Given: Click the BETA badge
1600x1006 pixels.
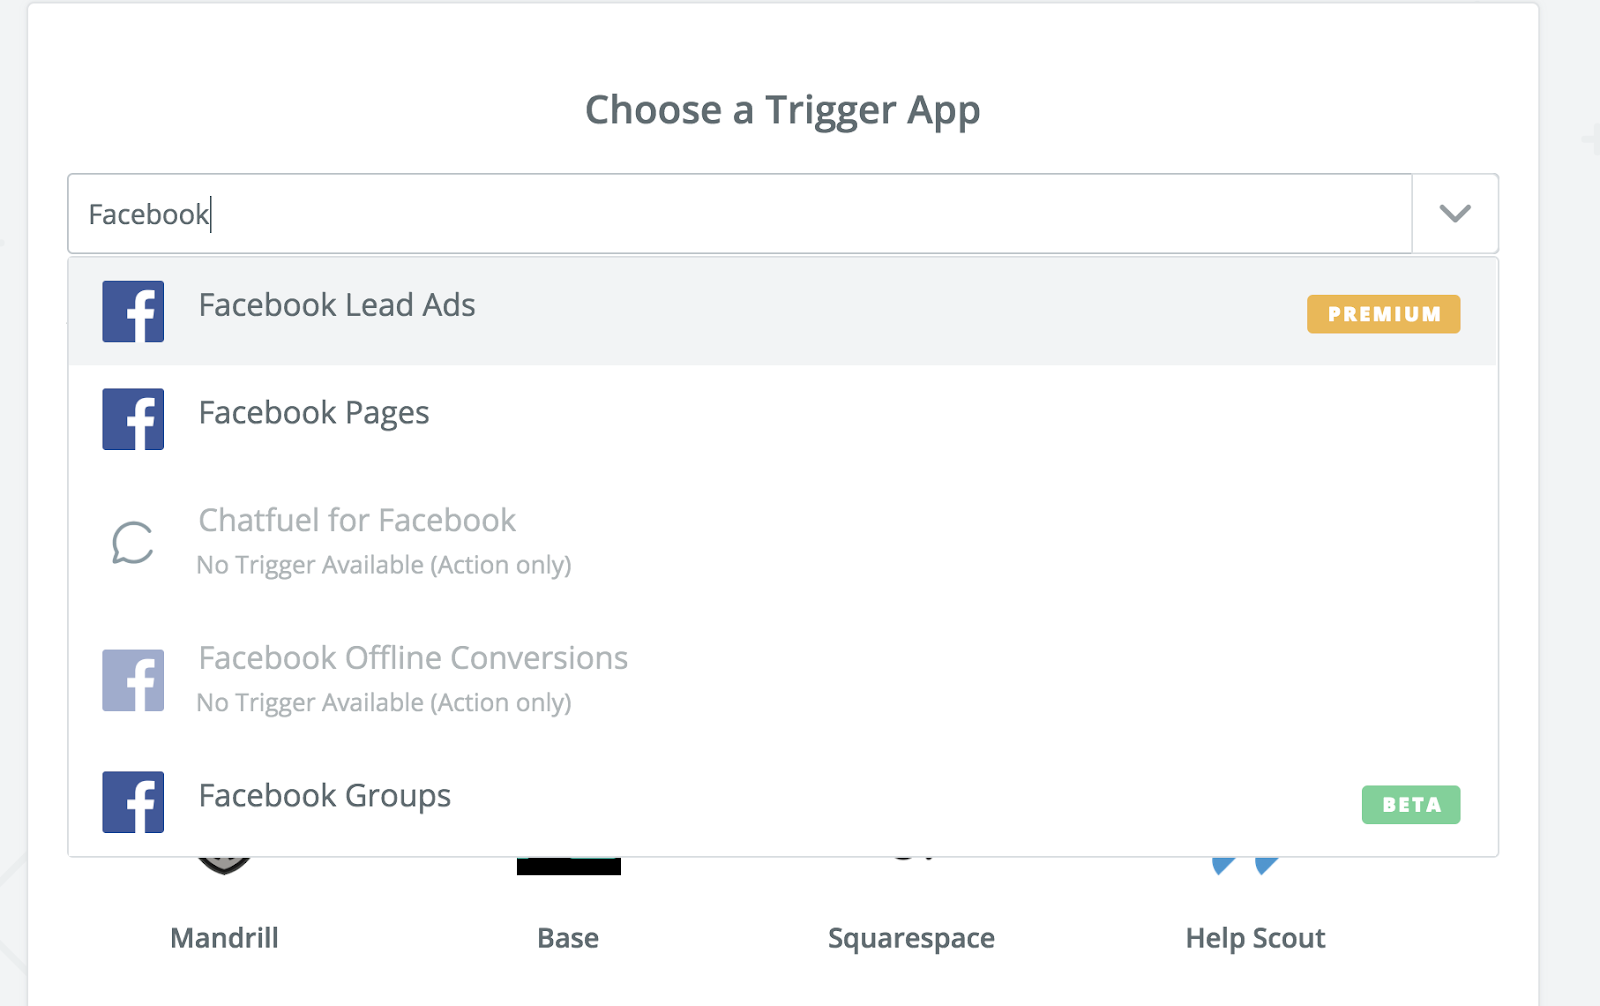Looking at the screenshot, I should point(1410,805).
